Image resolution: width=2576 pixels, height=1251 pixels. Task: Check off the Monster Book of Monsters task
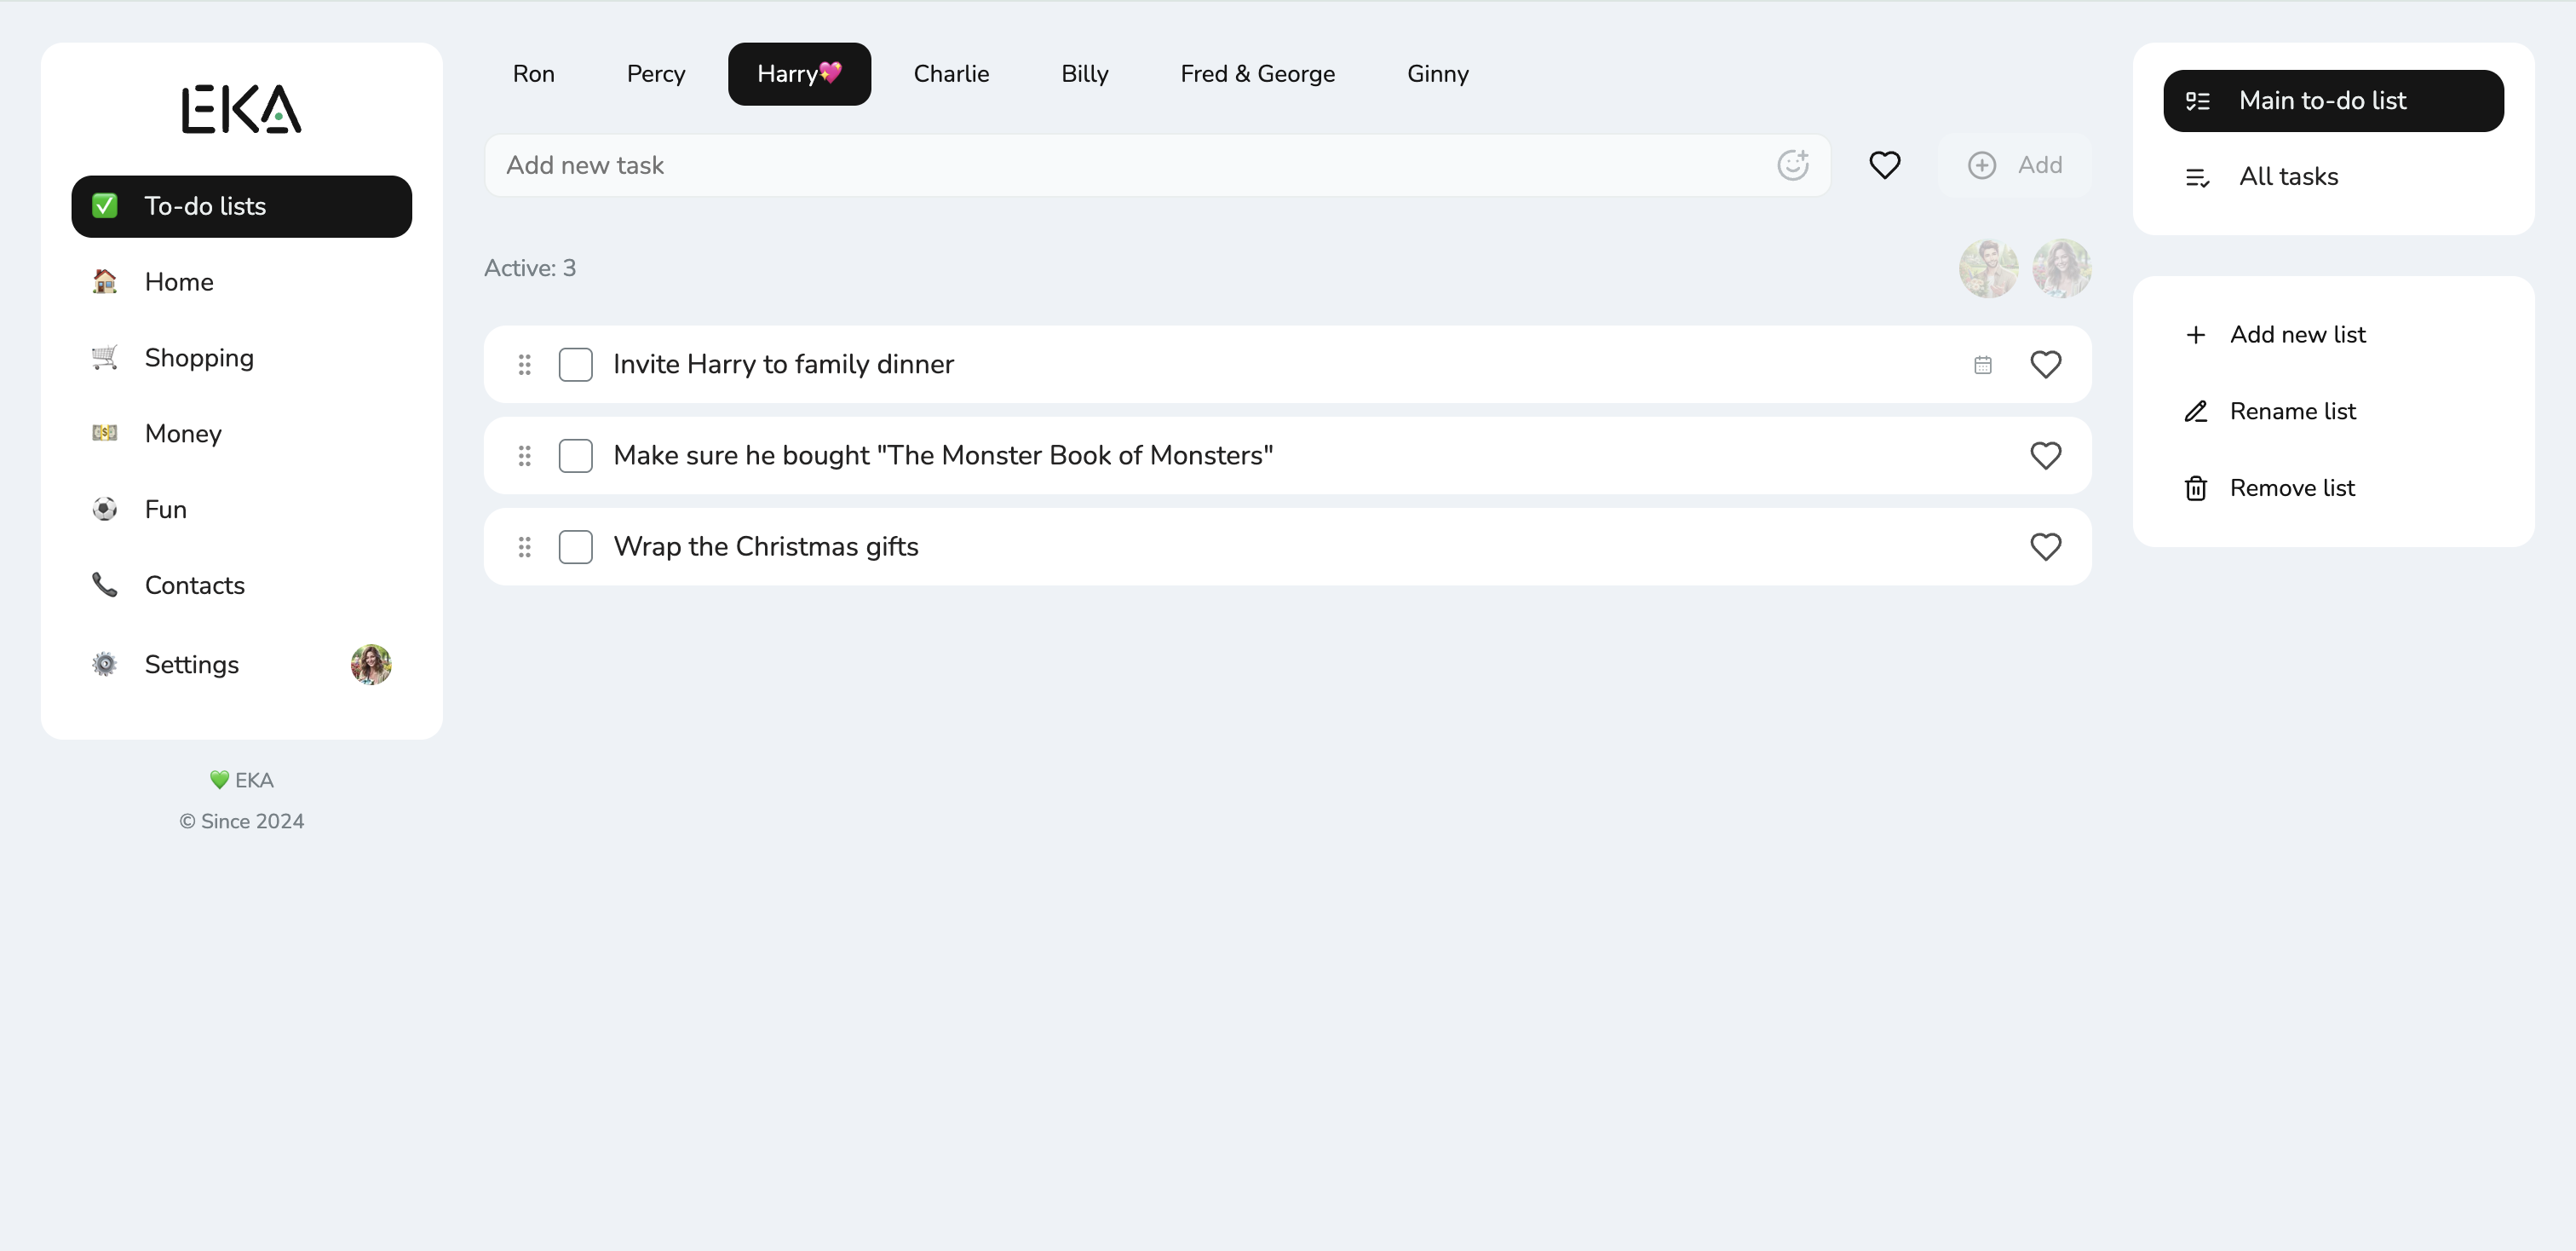576,456
